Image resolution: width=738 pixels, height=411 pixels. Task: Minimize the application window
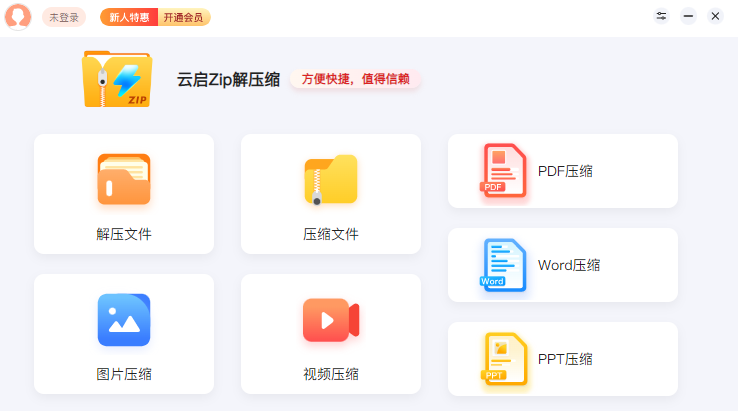688,16
